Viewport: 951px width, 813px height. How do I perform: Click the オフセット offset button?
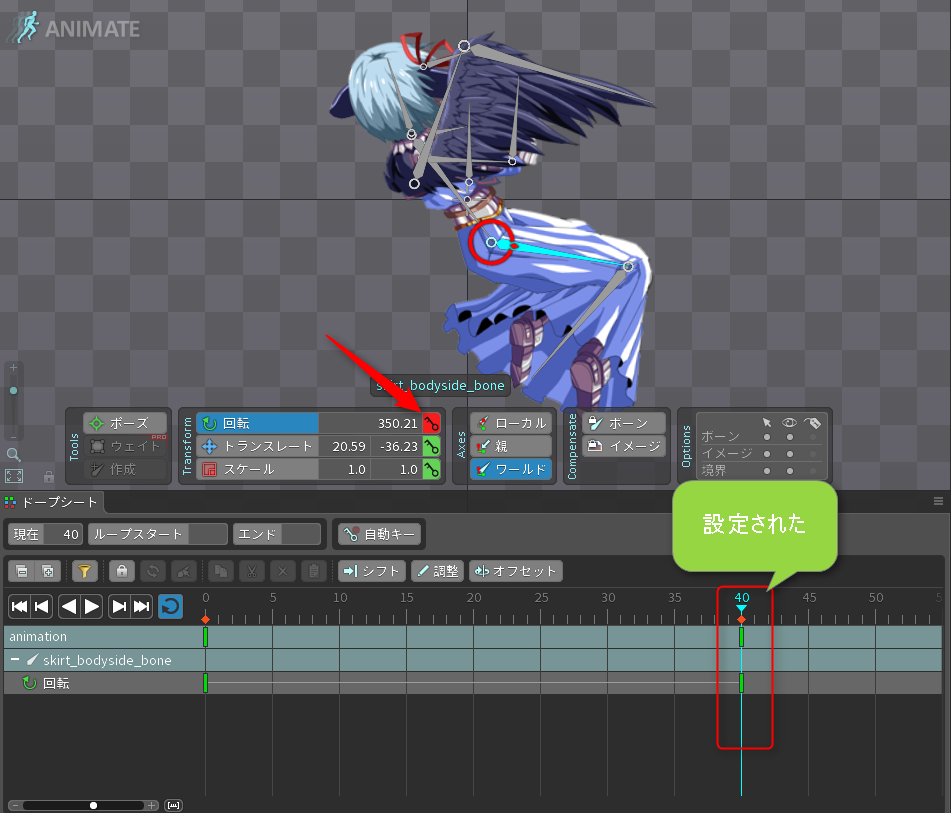pyautogui.click(x=516, y=571)
